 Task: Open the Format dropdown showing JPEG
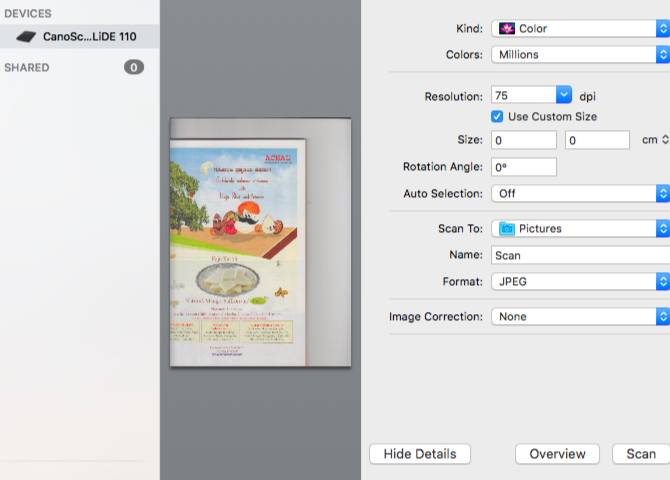pos(580,282)
